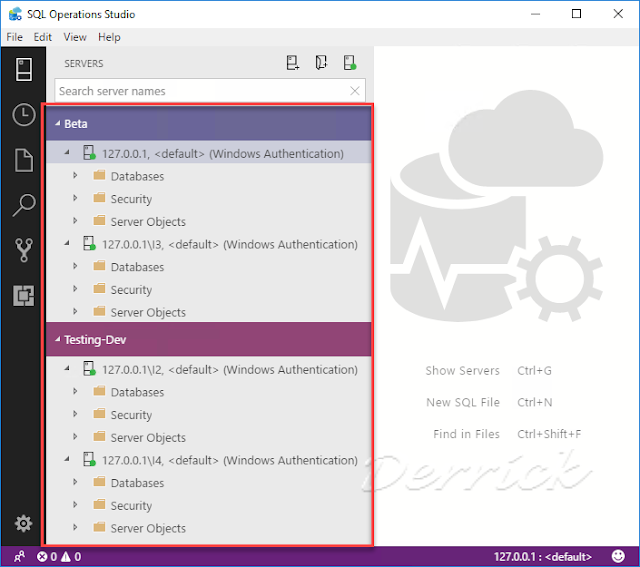Expand Security under 127.0.0.1\I4
640x567 pixels.
(x=75, y=505)
